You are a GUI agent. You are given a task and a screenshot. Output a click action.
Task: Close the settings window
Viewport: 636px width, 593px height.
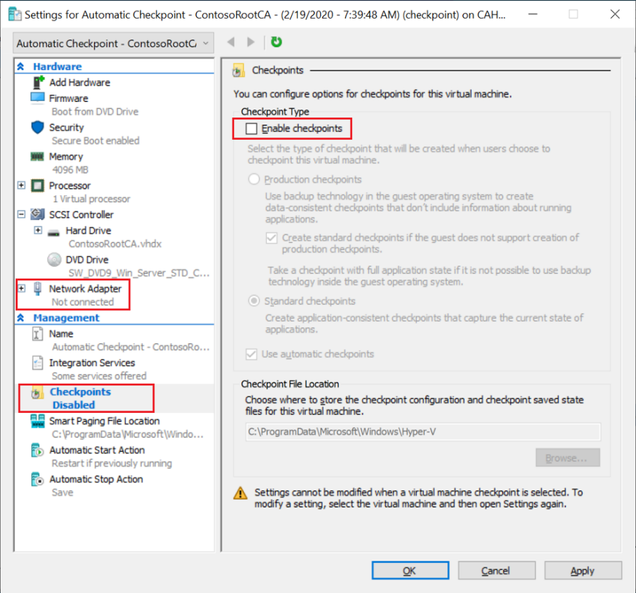point(615,14)
